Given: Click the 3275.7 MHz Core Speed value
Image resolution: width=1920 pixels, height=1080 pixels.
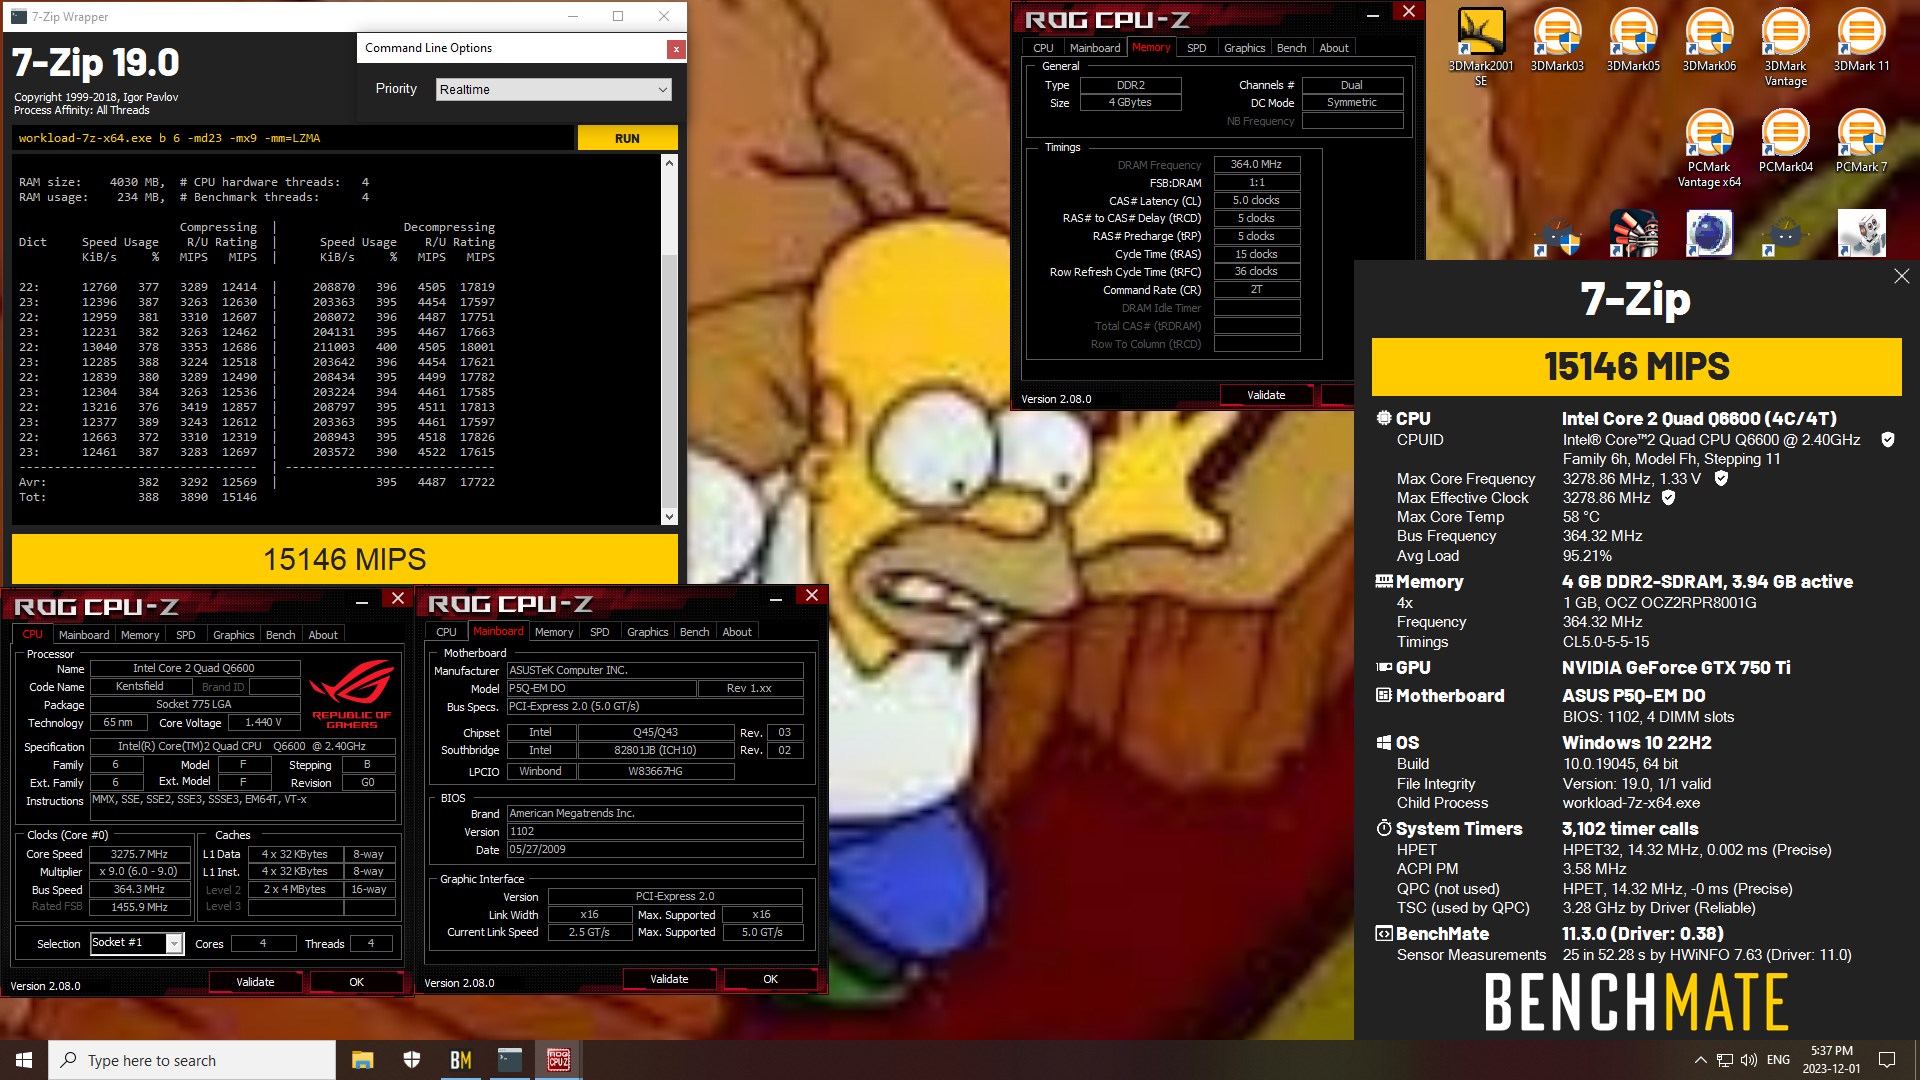Looking at the screenshot, I should point(140,854).
